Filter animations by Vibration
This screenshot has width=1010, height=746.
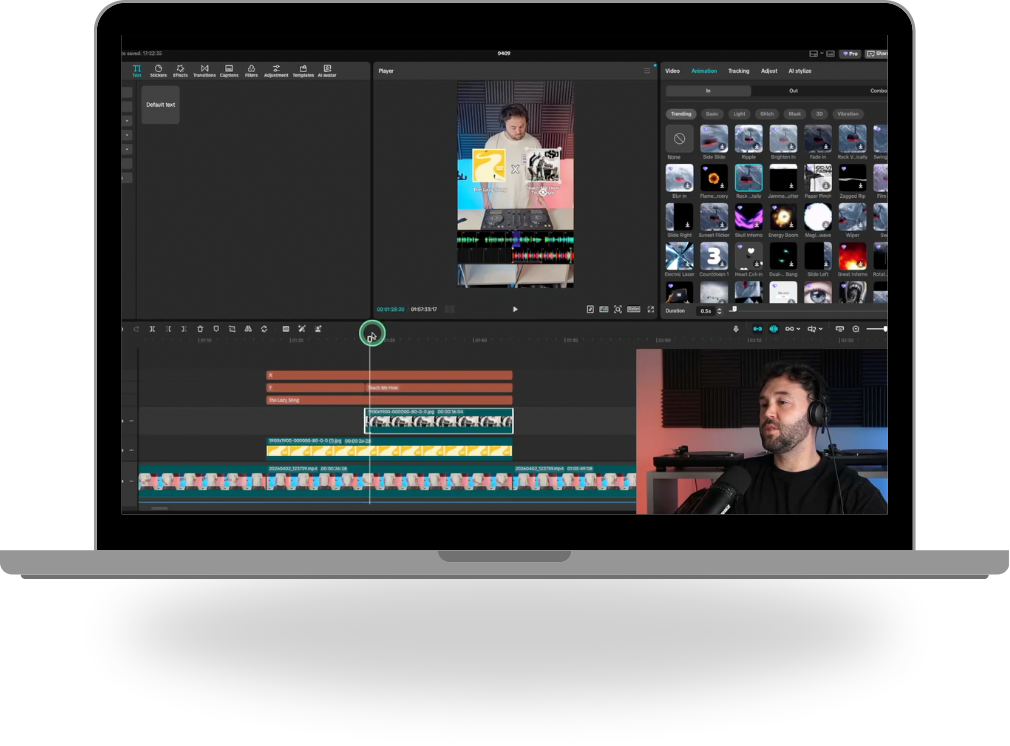[848, 114]
